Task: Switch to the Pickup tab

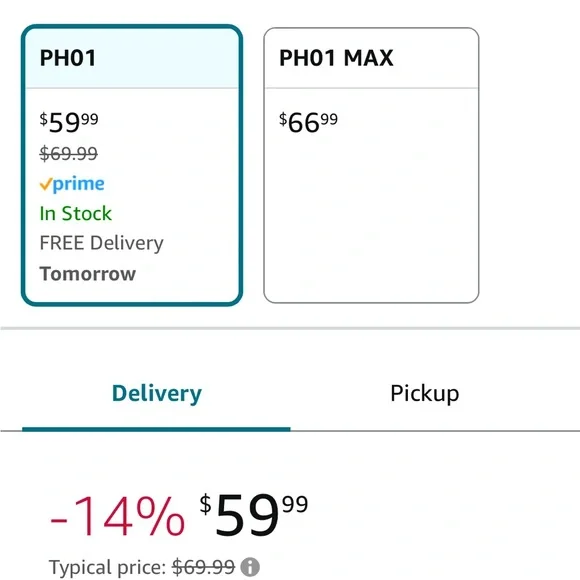Action: coord(425,393)
